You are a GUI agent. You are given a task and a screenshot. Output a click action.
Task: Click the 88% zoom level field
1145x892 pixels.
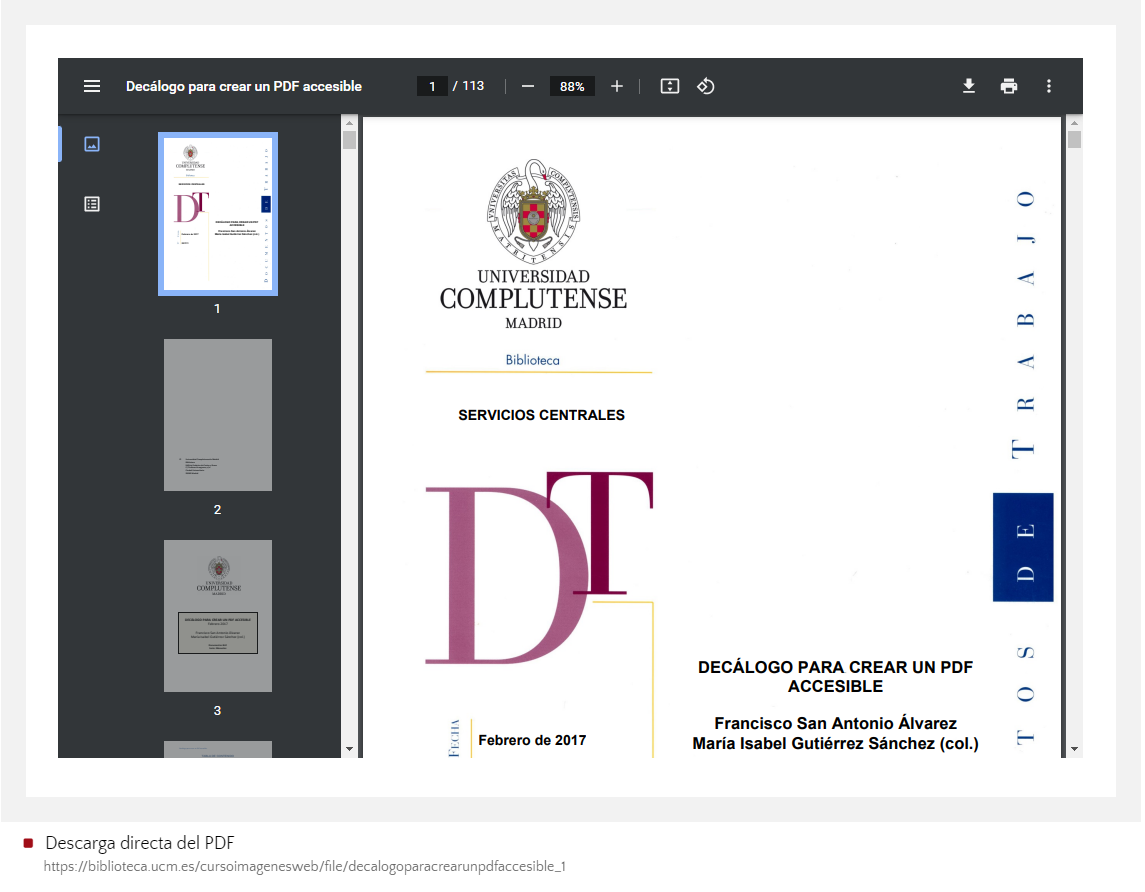coord(572,86)
